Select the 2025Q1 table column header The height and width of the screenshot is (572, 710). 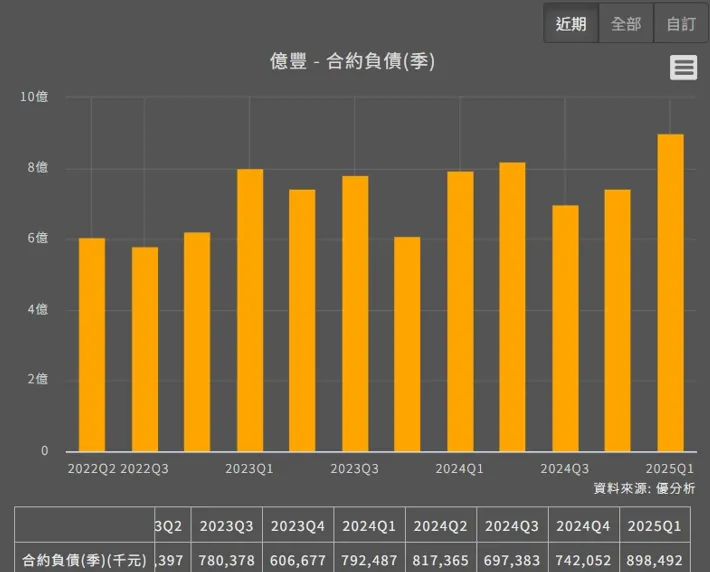pos(655,526)
